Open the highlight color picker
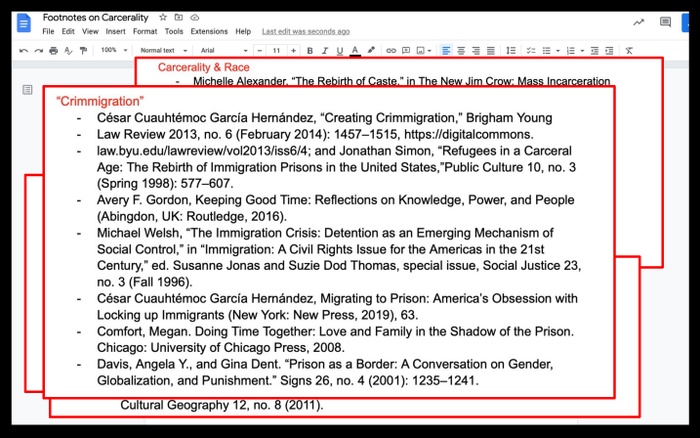The image size is (700, 438). [371, 50]
